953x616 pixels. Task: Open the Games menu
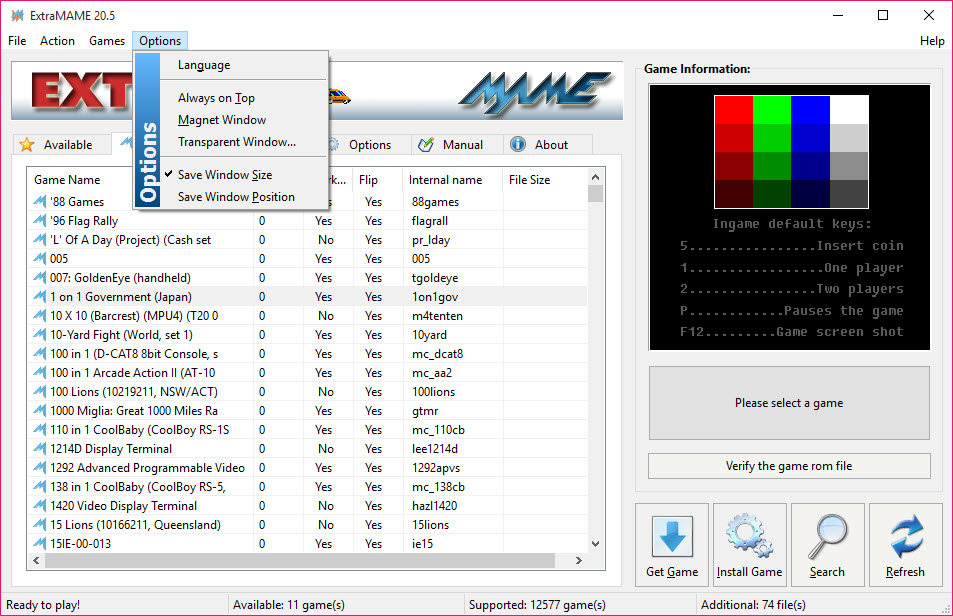point(107,41)
